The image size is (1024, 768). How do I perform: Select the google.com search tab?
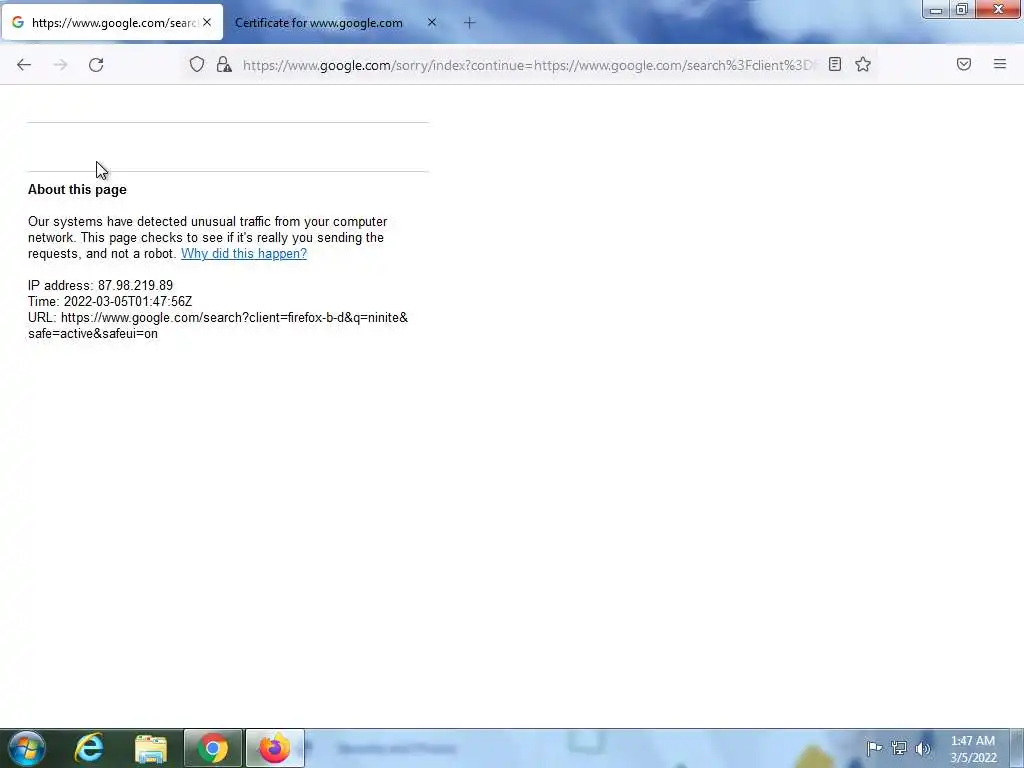point(112,23)
